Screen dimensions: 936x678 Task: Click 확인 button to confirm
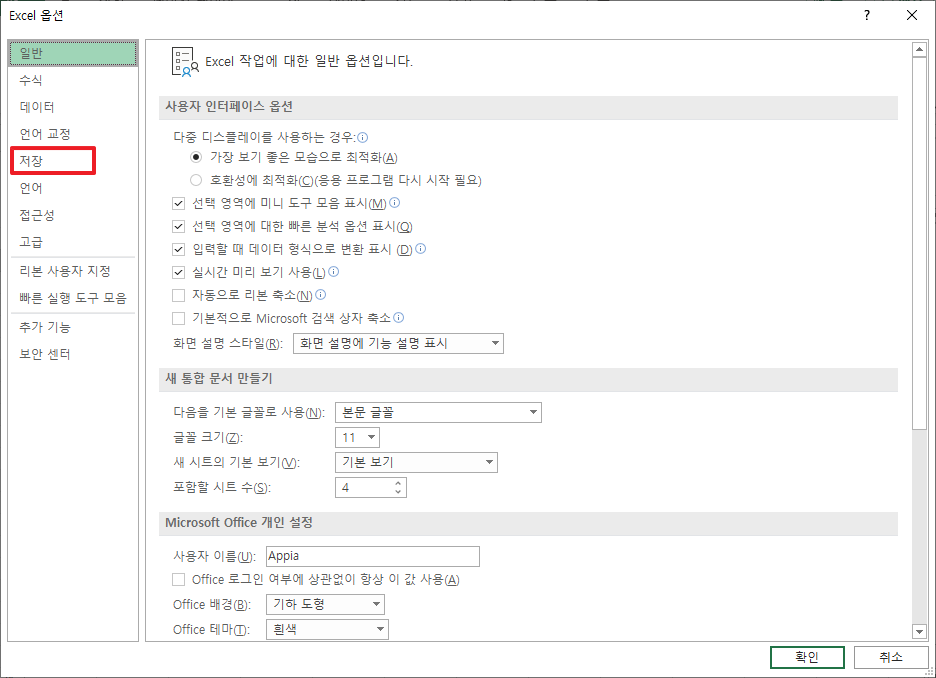click(x=807, y=657)
